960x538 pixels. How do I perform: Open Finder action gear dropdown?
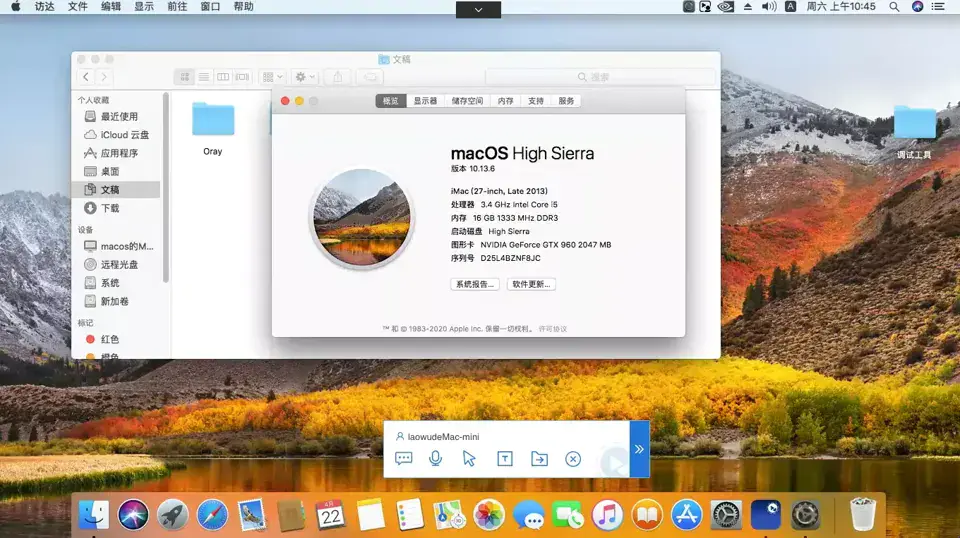[304, 77]
